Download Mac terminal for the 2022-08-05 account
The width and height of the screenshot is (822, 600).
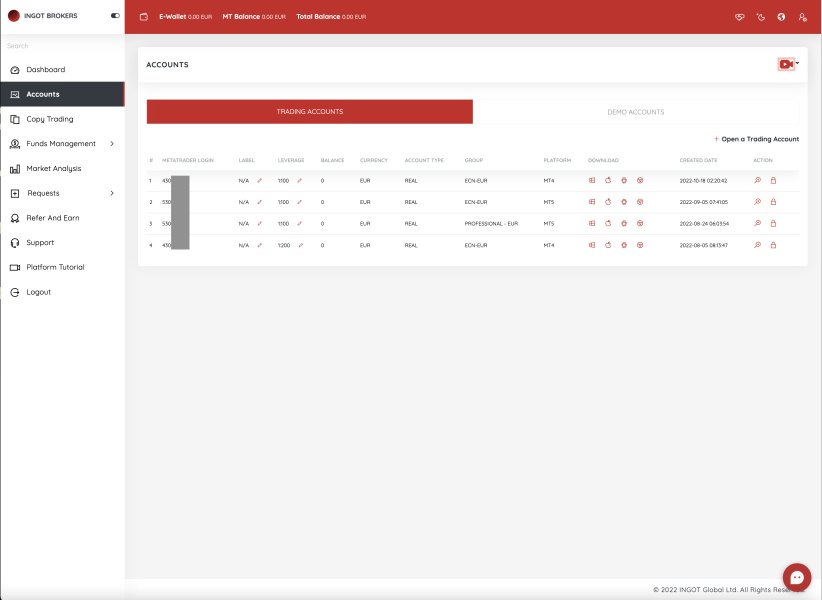click(x=608, y=245)
